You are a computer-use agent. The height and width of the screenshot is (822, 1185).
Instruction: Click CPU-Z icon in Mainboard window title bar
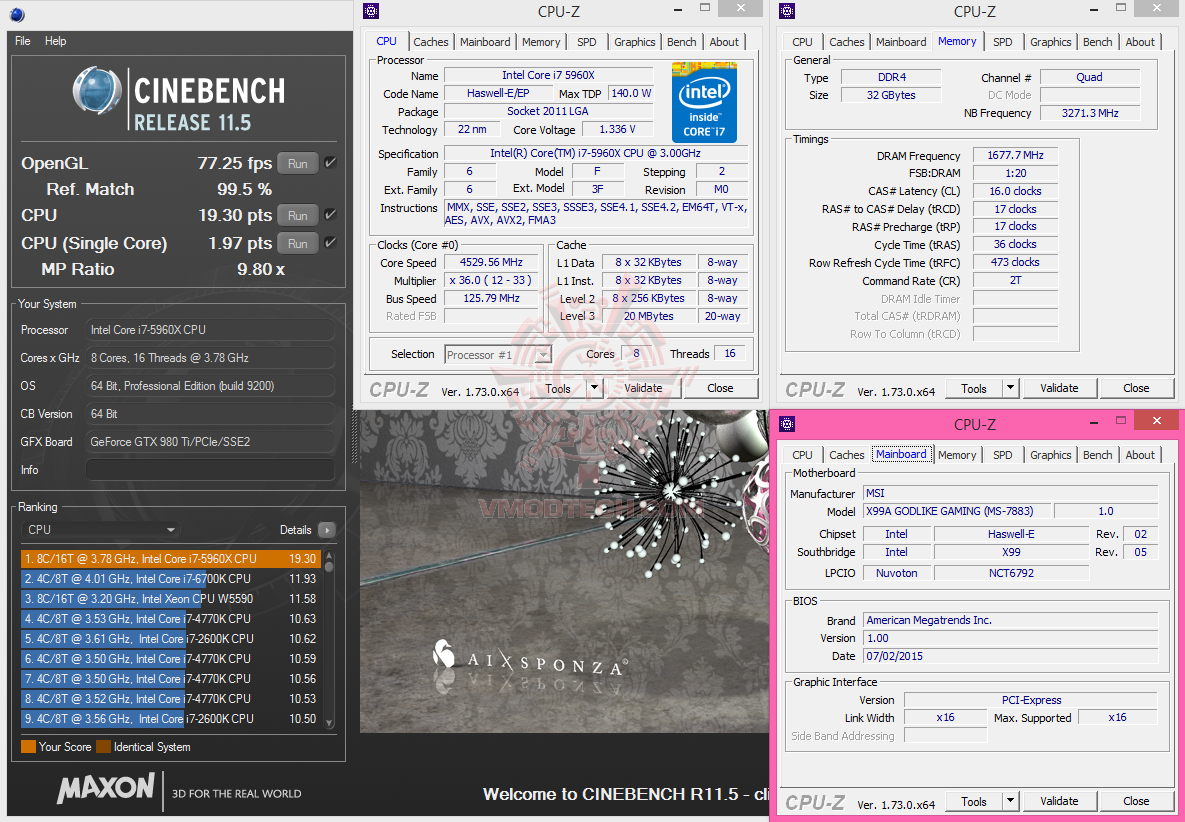coord(787,424)
